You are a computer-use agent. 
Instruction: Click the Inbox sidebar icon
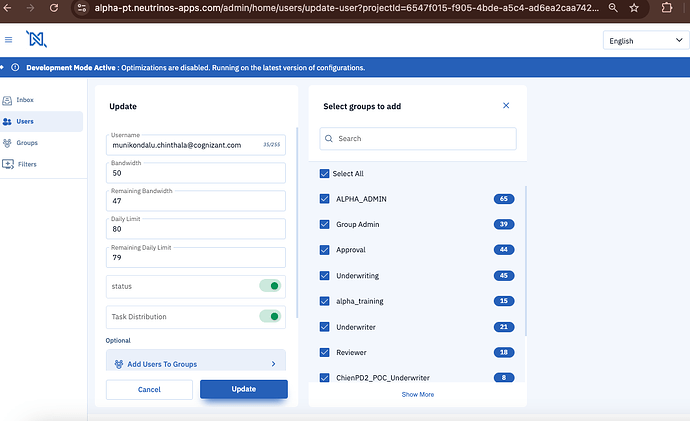click(x=7, y=100)
